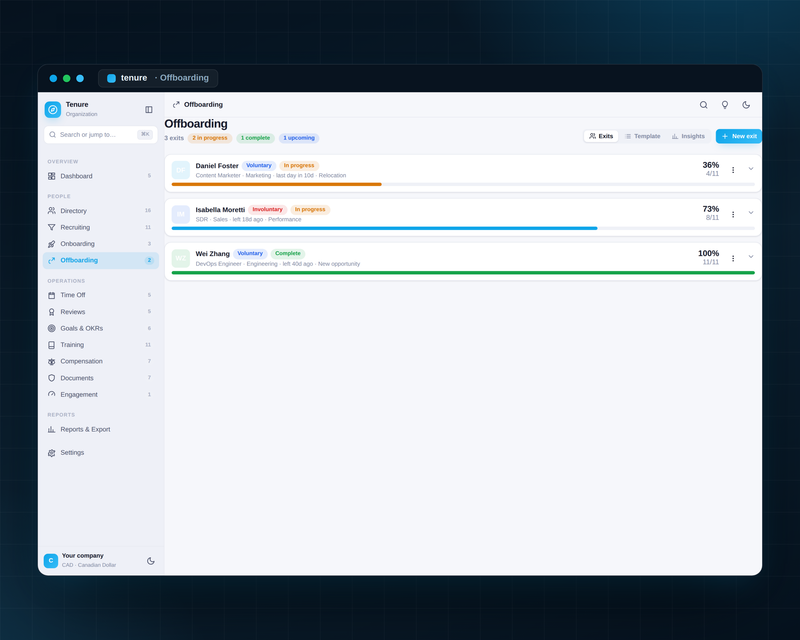Click Isabella Moretti's IM avatar
This screenshot has width=800, height=640.
(181, 214)
